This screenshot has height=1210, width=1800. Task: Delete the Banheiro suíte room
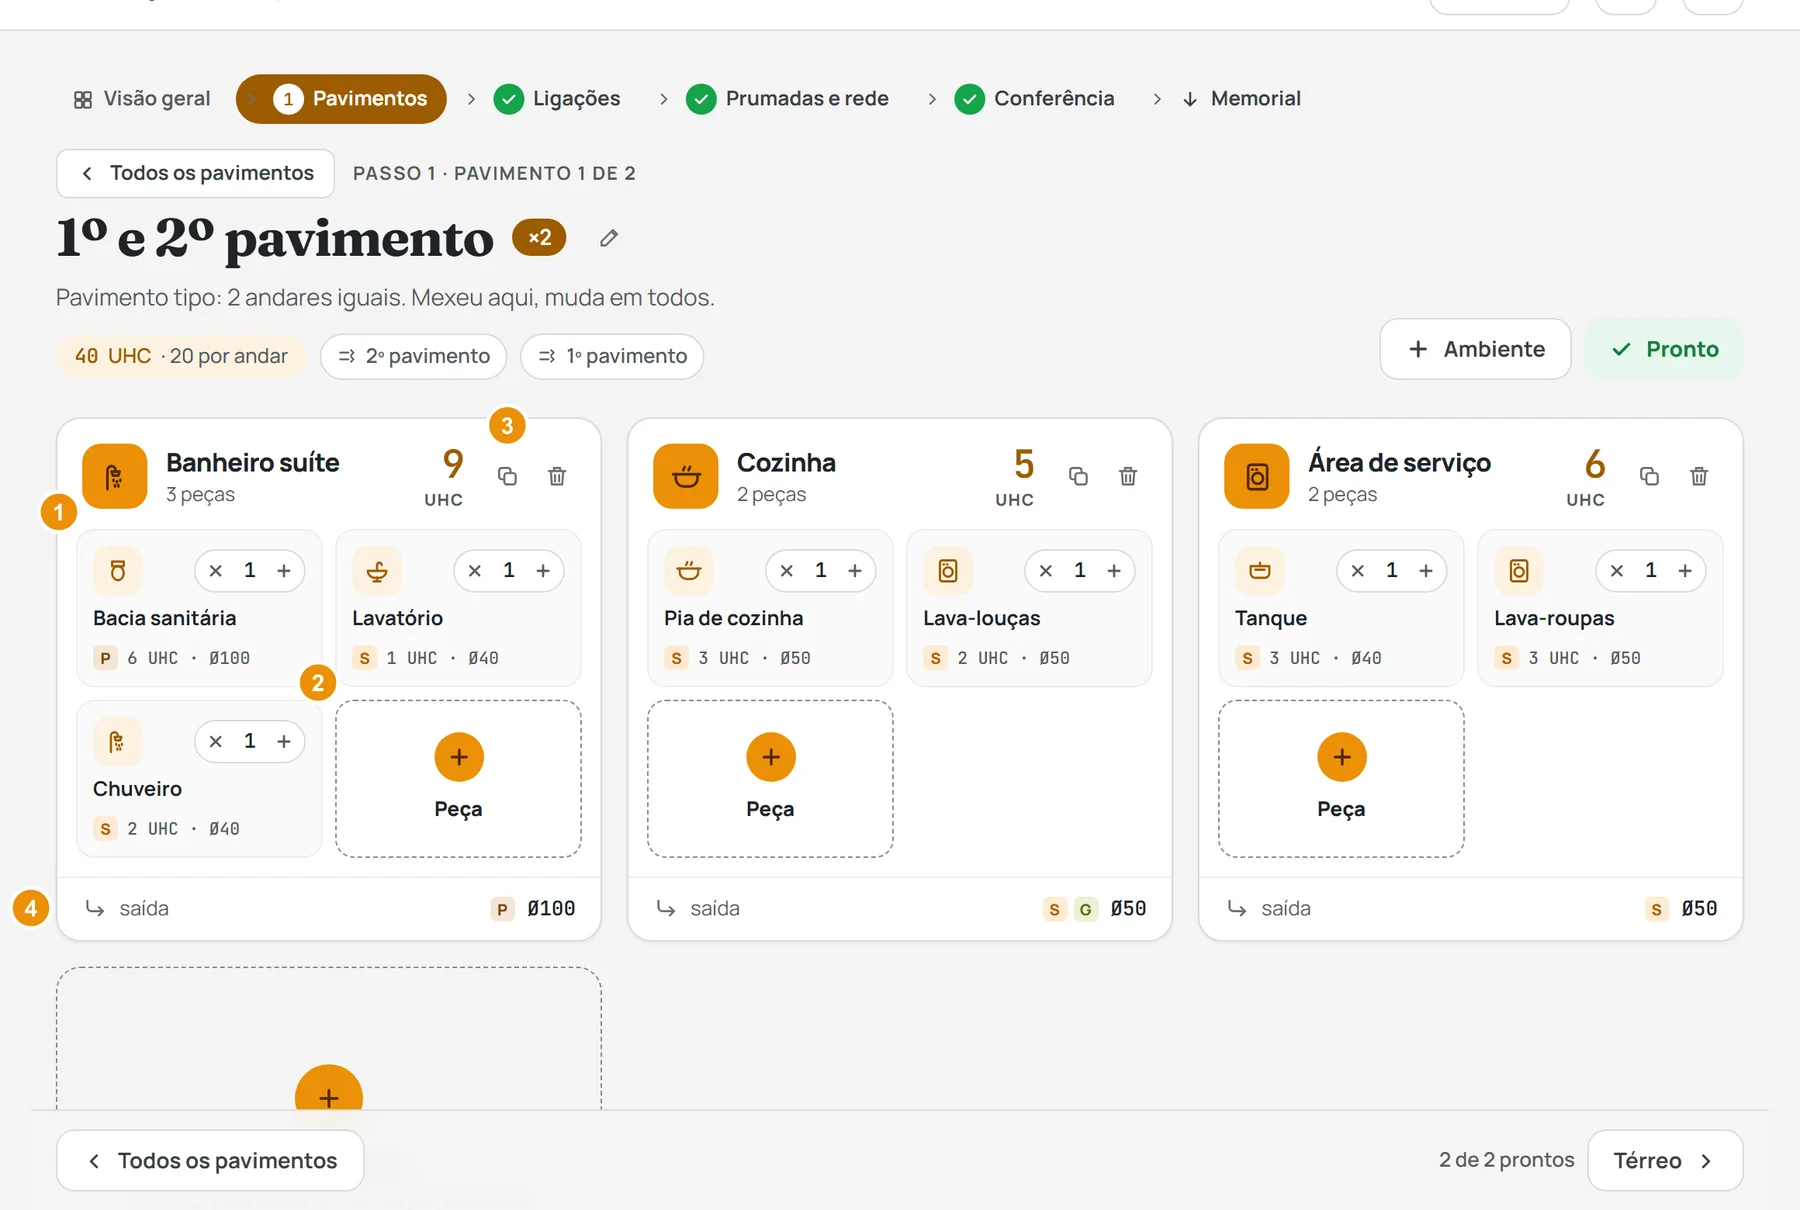tap(557, 476)
